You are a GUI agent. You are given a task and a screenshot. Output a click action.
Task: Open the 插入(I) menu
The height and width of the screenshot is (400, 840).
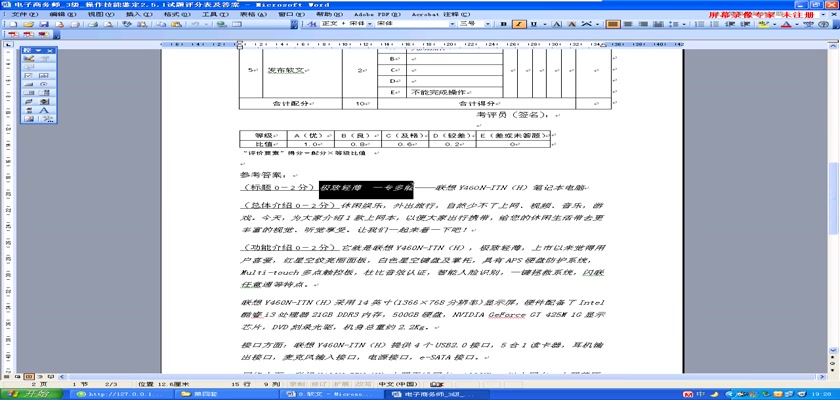(x=139, y=14)
